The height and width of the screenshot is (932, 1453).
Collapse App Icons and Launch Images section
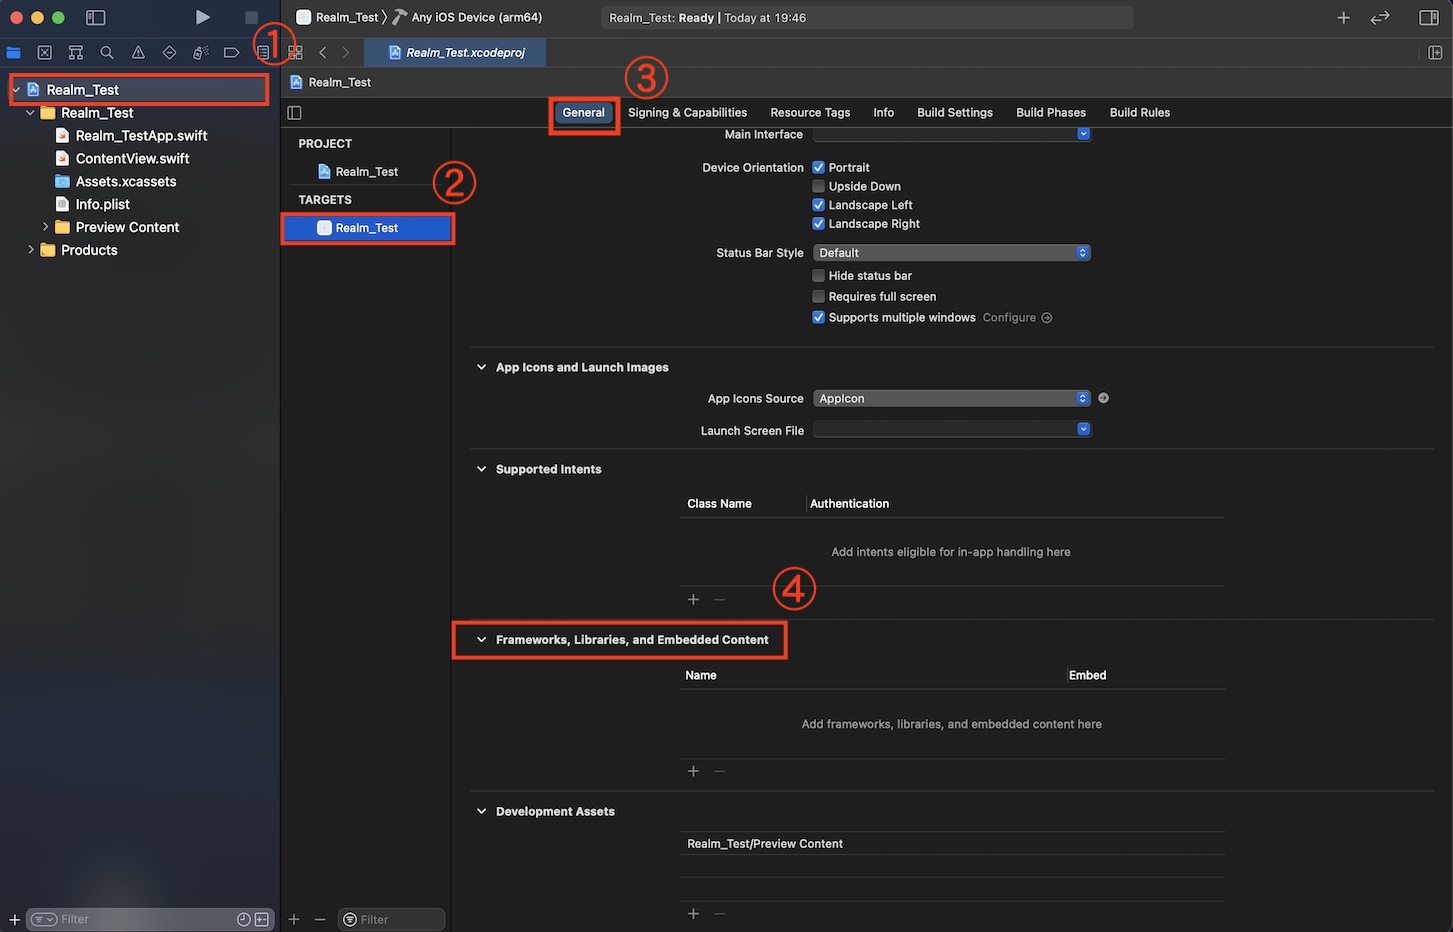[x=481, y=367]
